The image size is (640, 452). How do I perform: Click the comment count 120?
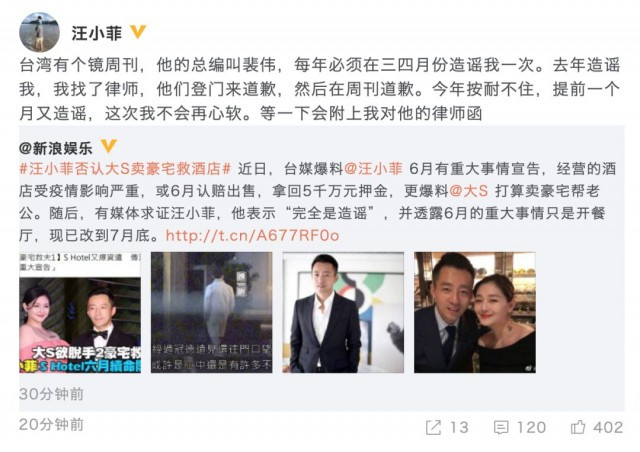pyautogui.click(x=531, y=428)
